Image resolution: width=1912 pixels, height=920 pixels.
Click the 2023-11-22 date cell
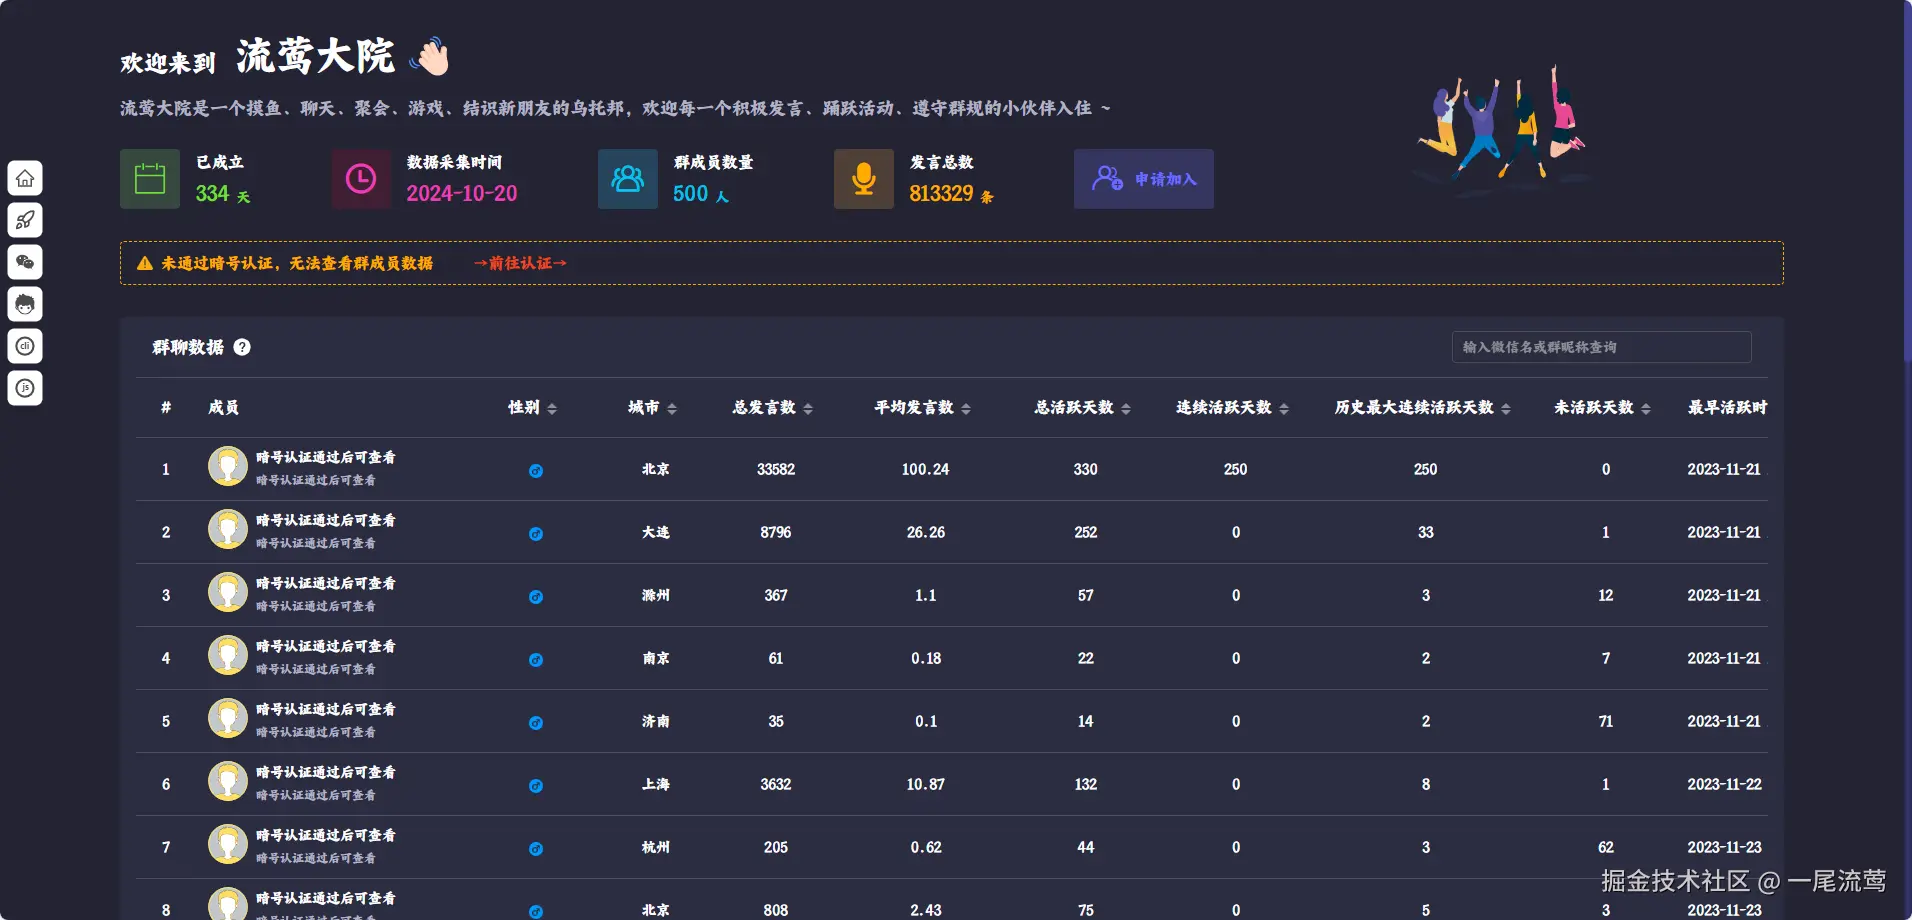point(1725,784)
